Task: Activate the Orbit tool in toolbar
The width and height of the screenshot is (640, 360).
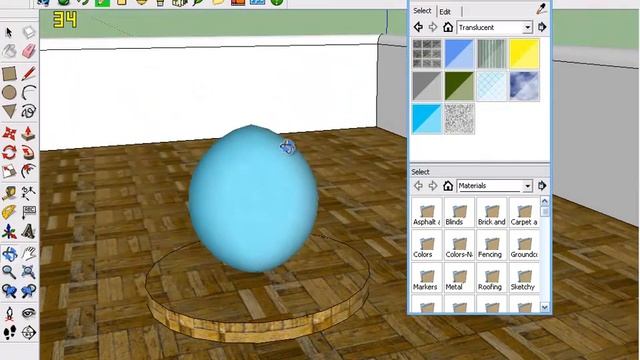Action: click(9, 253)
